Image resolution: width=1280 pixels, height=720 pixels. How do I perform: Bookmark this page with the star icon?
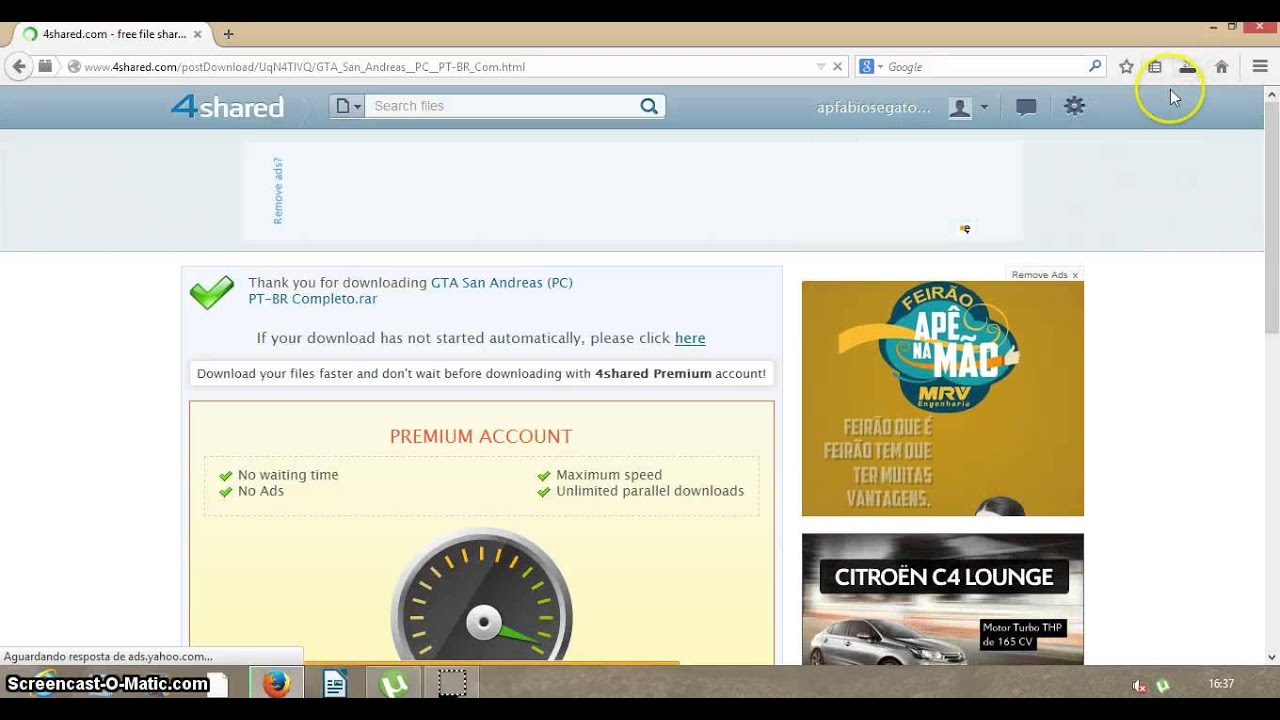click(1126, 67)
